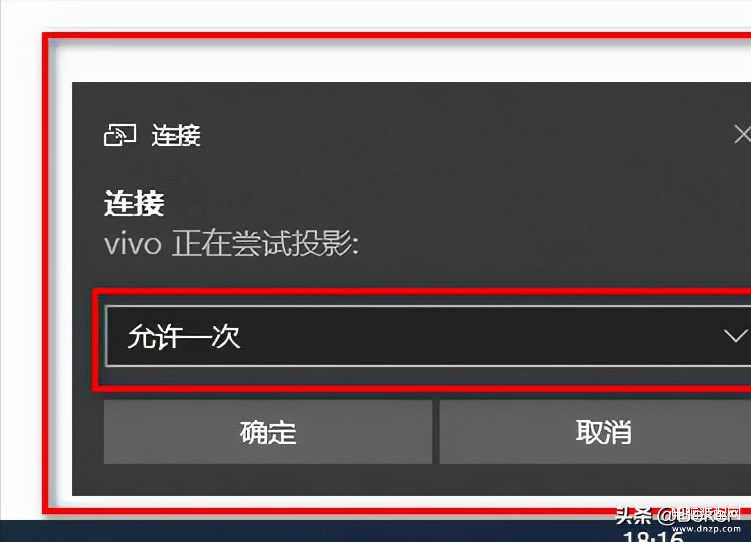Open the 允许一次 permission combo box
The width and height of the screenshot is (751, 542).
[428, 336]
